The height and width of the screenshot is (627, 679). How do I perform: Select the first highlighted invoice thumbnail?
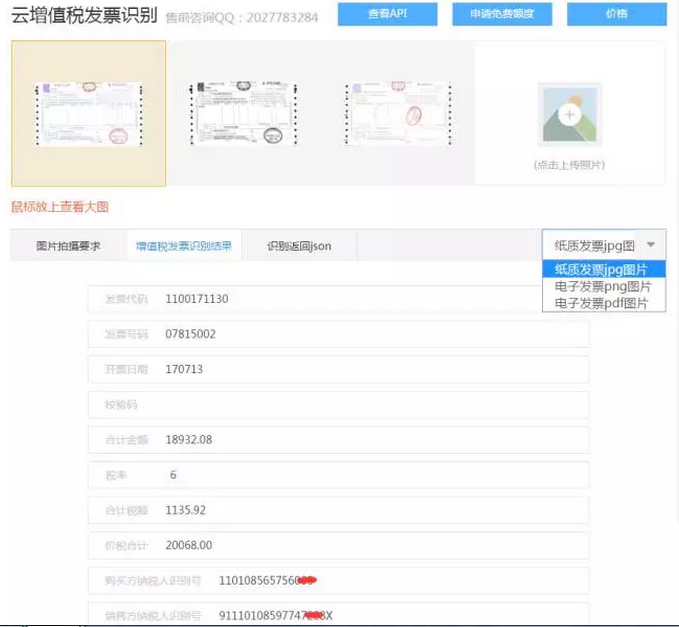(x=88, y=113)
